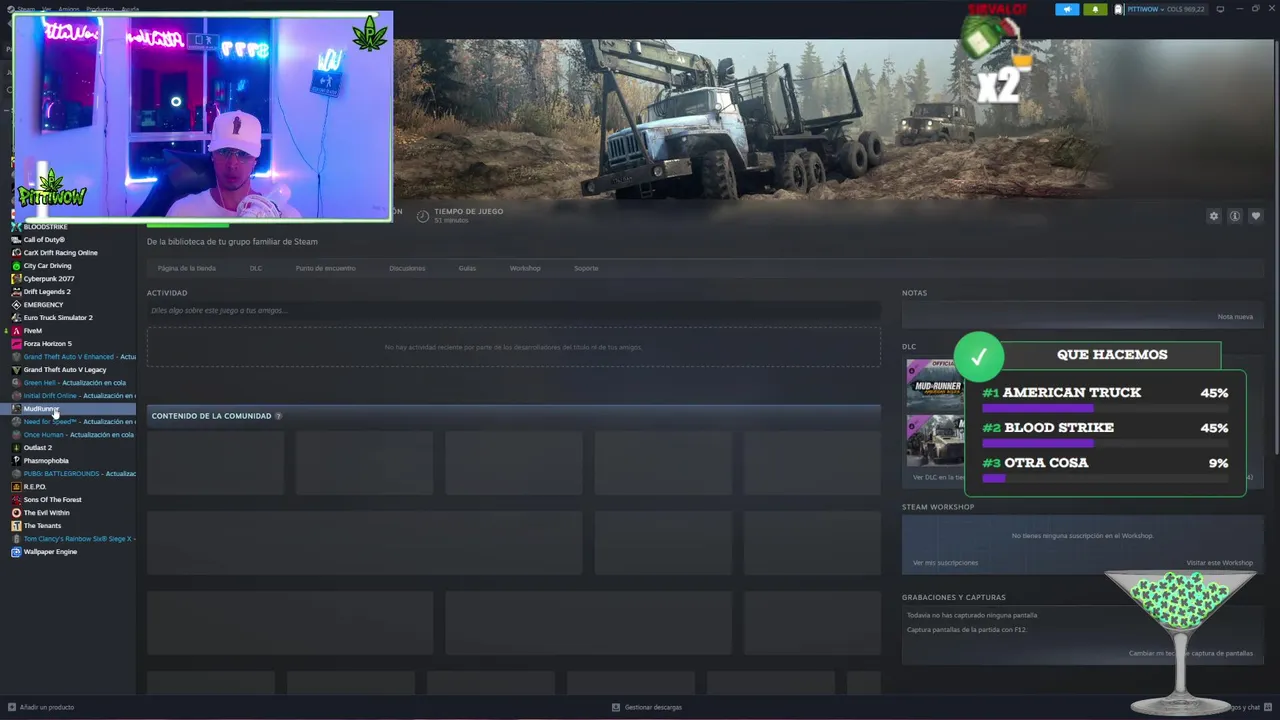
Task: Click Visitar este Workshop link
Action: (1219, 563)
